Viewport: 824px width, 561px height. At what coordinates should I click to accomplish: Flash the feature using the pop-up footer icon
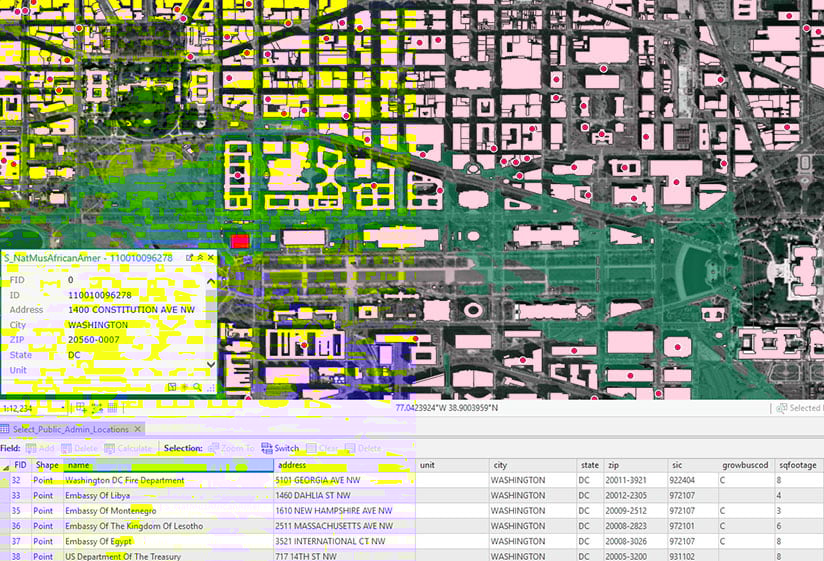tap(184, 387)
